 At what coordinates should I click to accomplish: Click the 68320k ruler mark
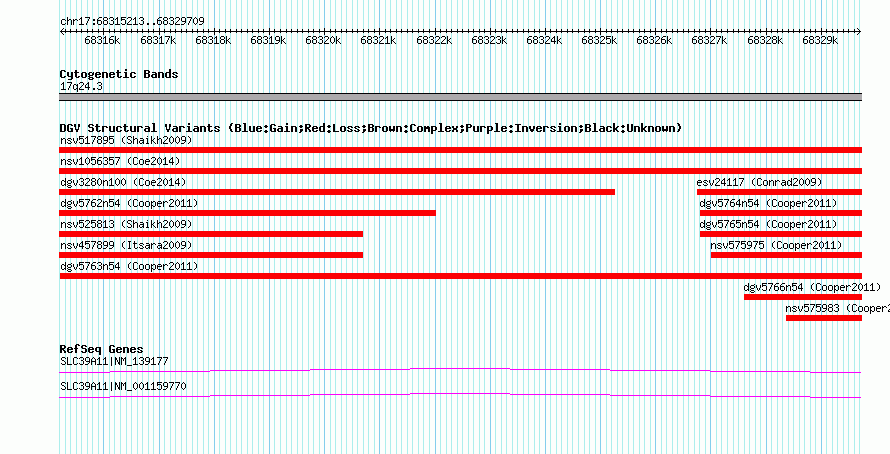pyautogui.click(x=323, y=41)
